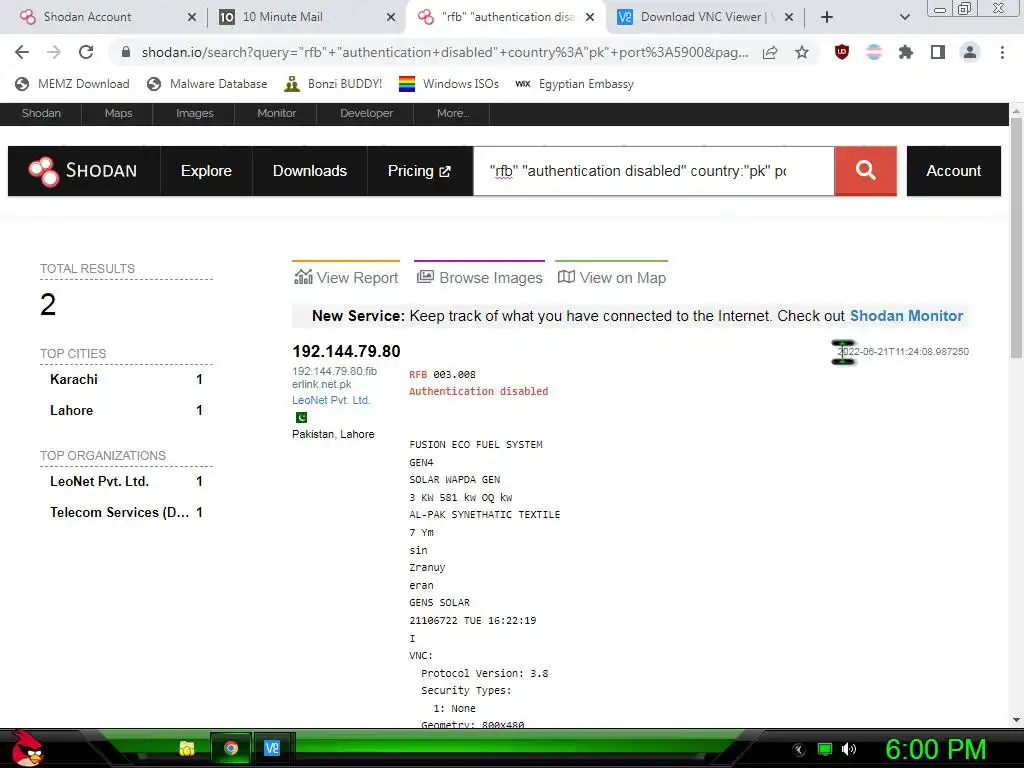Open Developer in the top bar
1024x768 pixels.
tap(366, 114)
